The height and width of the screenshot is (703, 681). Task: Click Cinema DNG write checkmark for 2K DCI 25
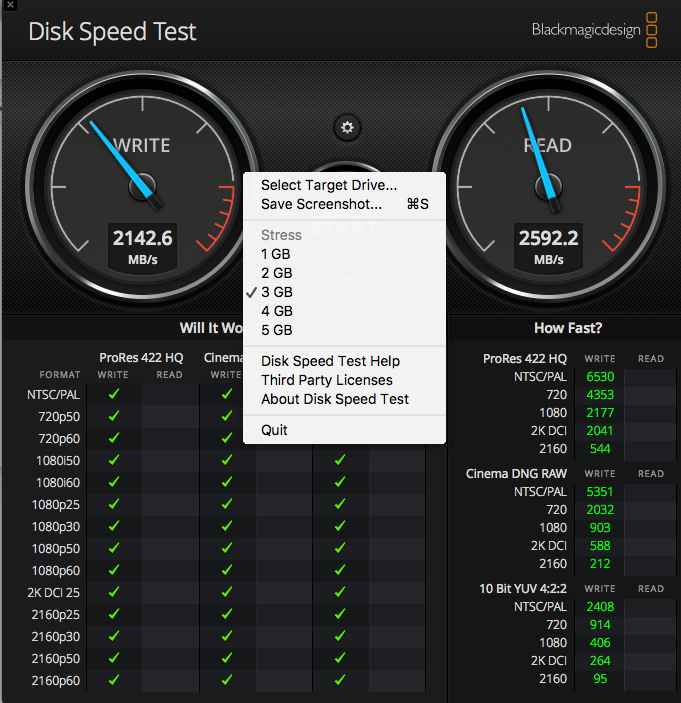coord(227,592)
